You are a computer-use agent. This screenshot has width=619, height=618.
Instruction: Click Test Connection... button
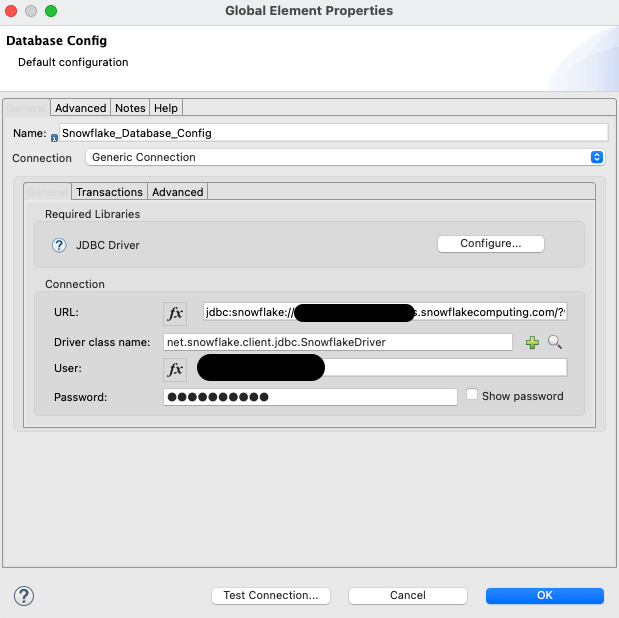tap(271, 595)
